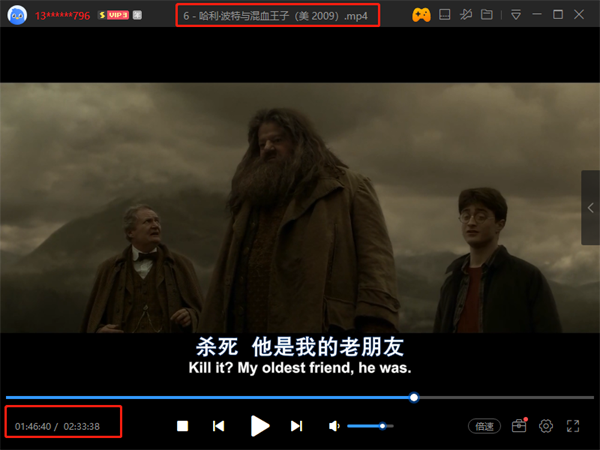The image size is (600, 450).
Task: Open file folder icon in title bar
Action: (487, 15)
